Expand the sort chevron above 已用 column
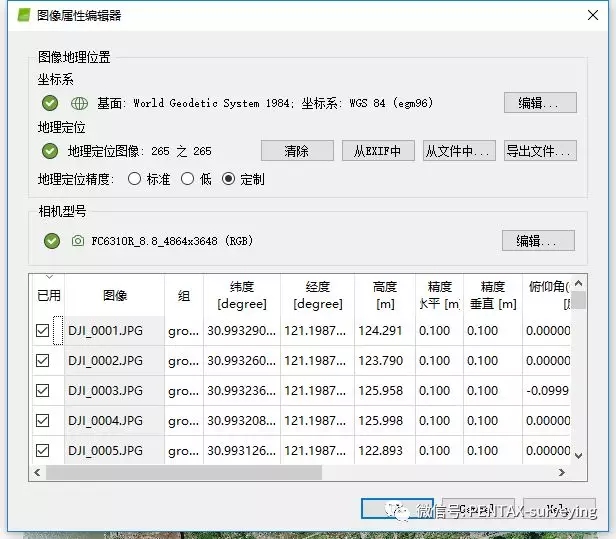616x539 pixels. point(48,277)
